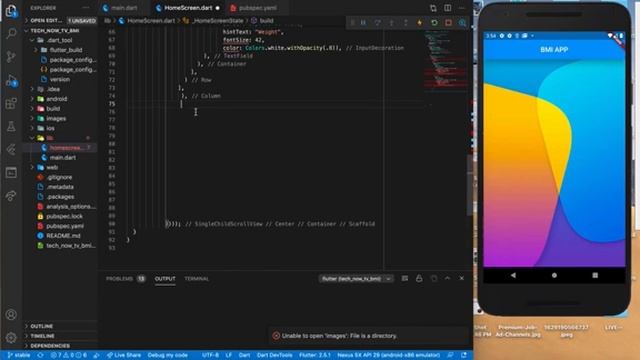Toggle output scroll lock

tap(419, 278)
